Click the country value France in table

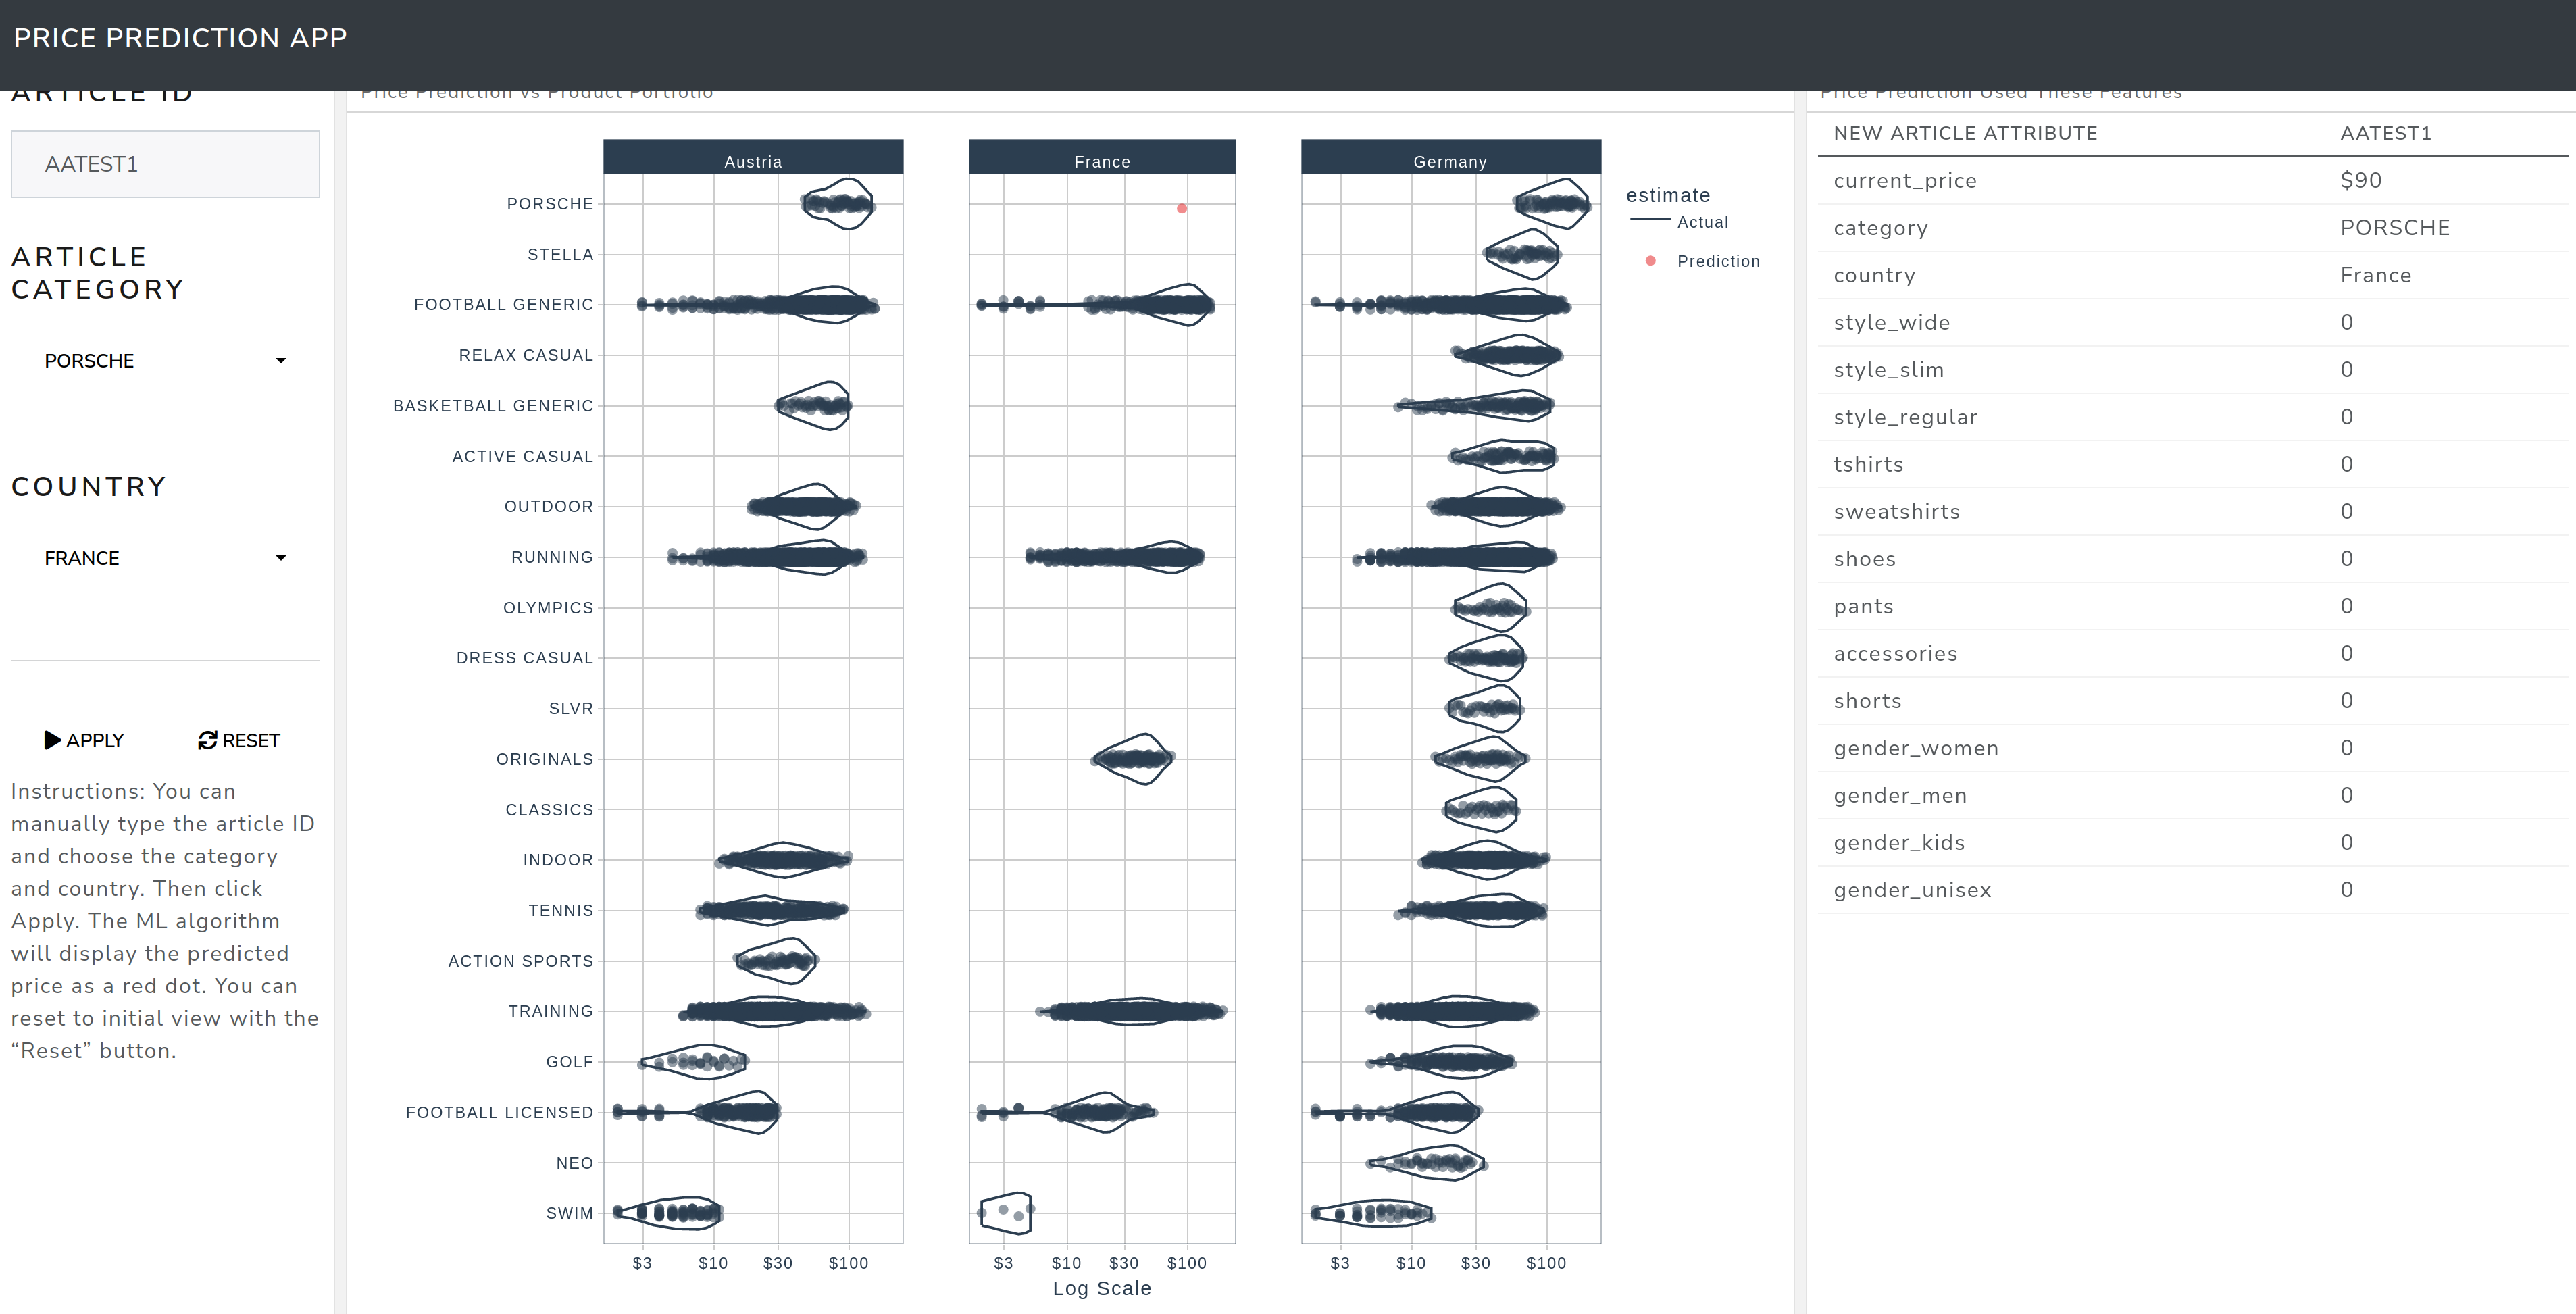click(2375, 275)
